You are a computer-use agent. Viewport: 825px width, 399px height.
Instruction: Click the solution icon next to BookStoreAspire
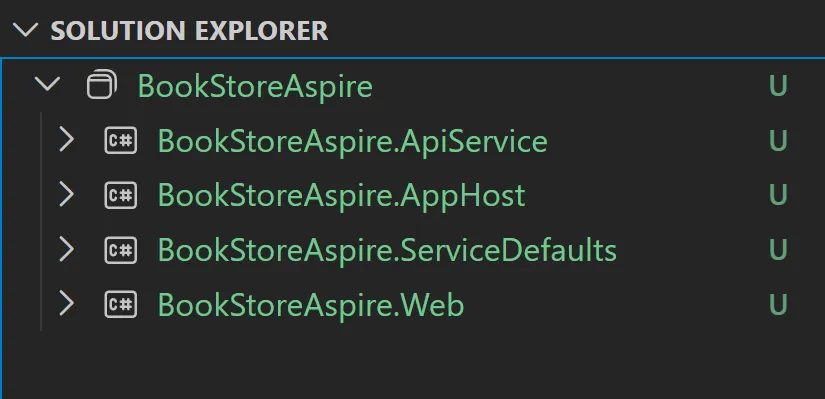pos(102,84)
